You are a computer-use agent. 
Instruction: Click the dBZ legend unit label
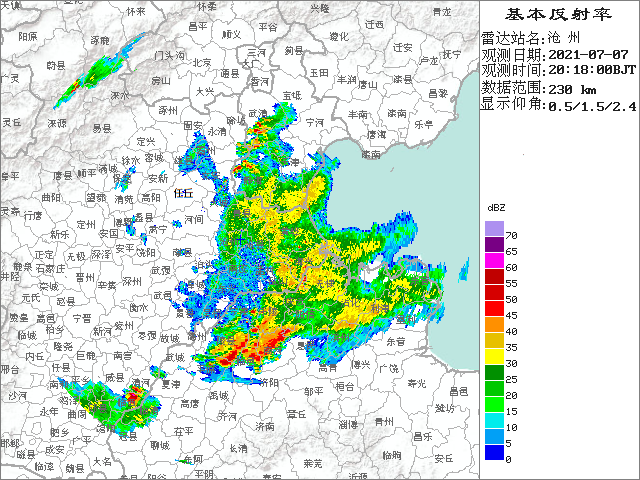pyautogui.click(x=496, y=206)
